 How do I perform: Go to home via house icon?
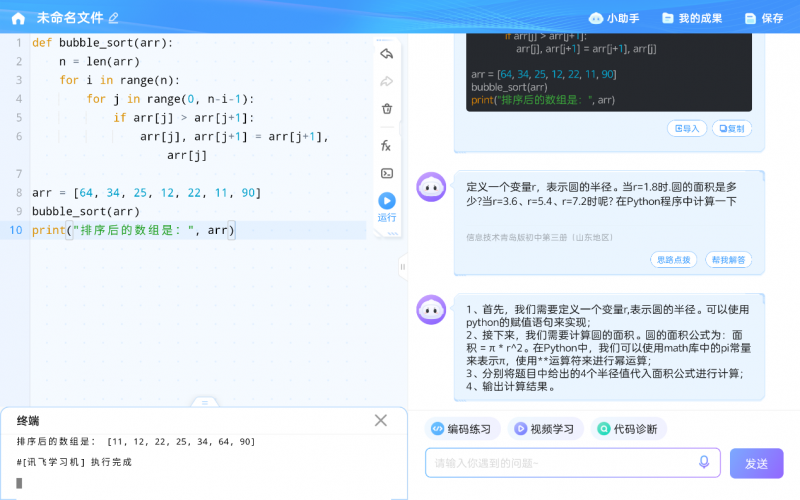point(18,18)
